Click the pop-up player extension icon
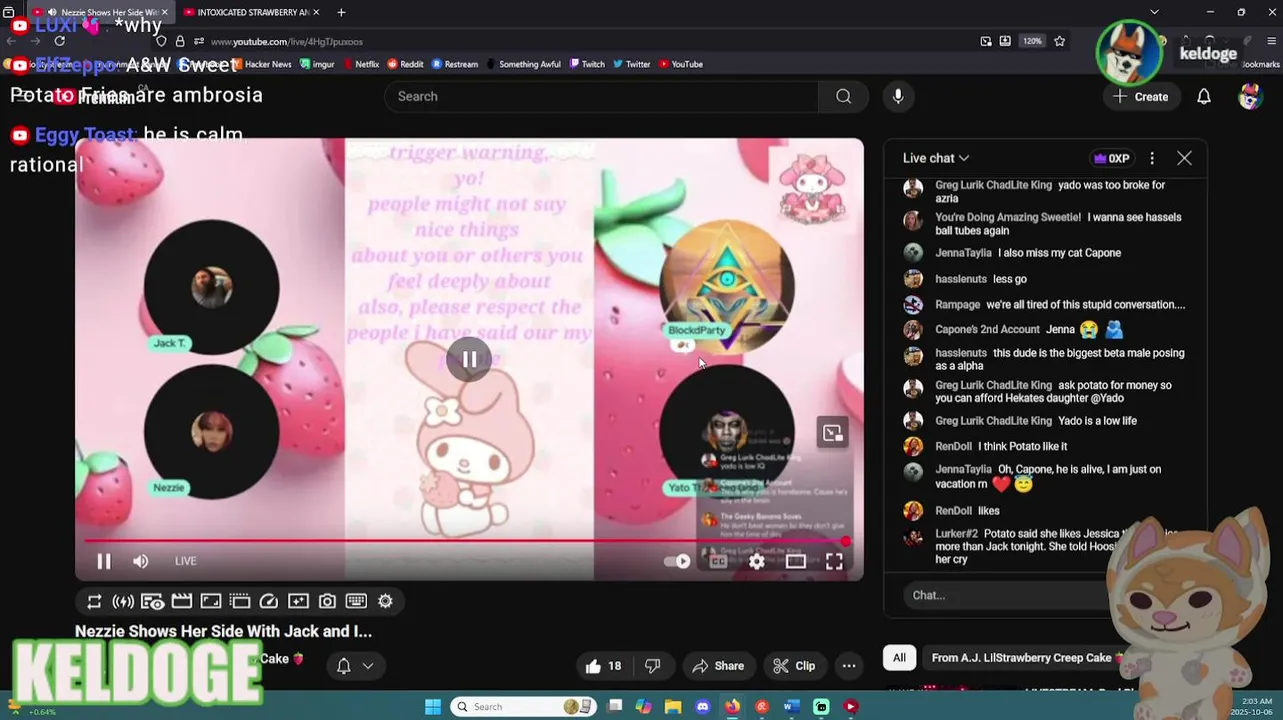Viewport: 1283px width, 720px height. click(240, 601)
